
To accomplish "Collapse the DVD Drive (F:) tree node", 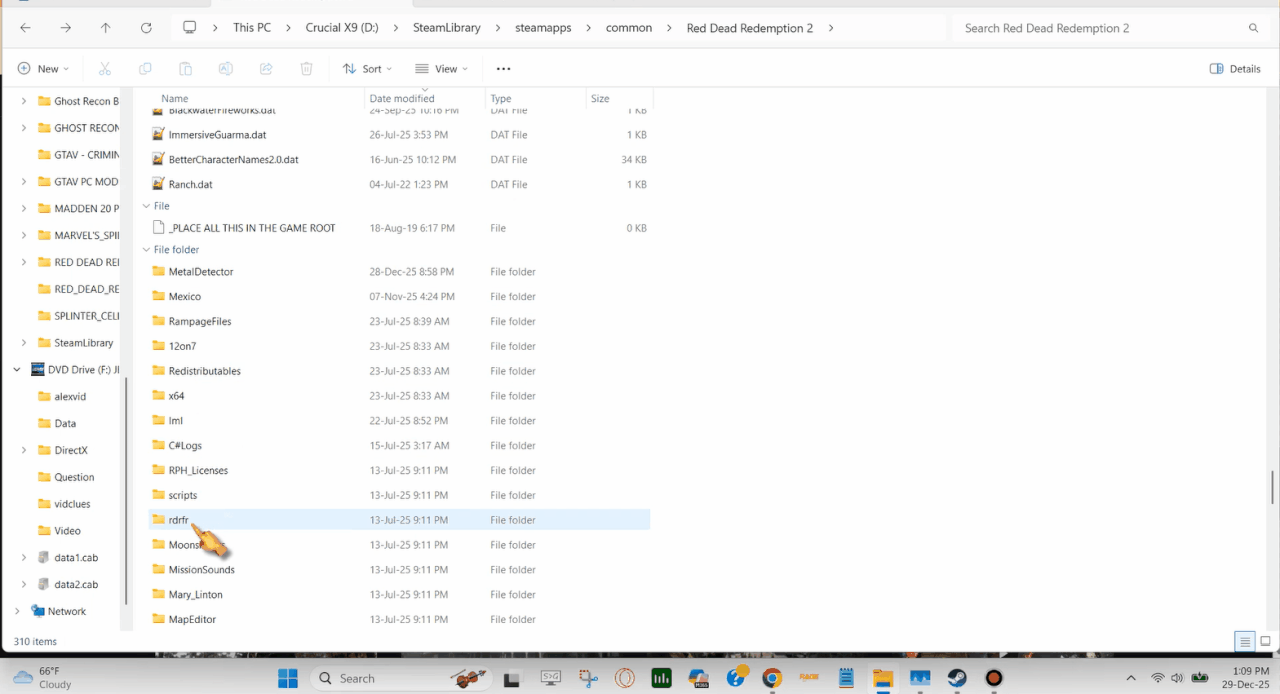I will 17,369.
